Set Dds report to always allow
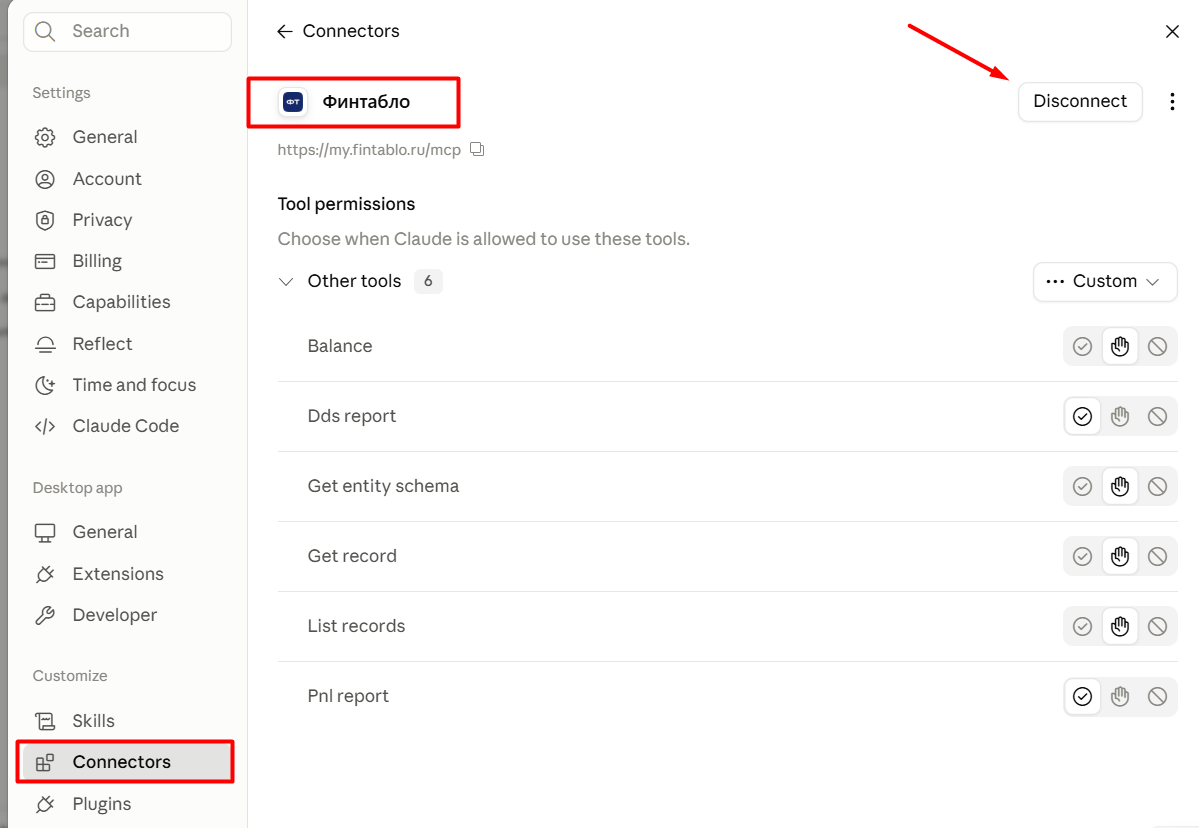The width and height of the screenshot is (1199, 828). click(x=1082, y=417)
